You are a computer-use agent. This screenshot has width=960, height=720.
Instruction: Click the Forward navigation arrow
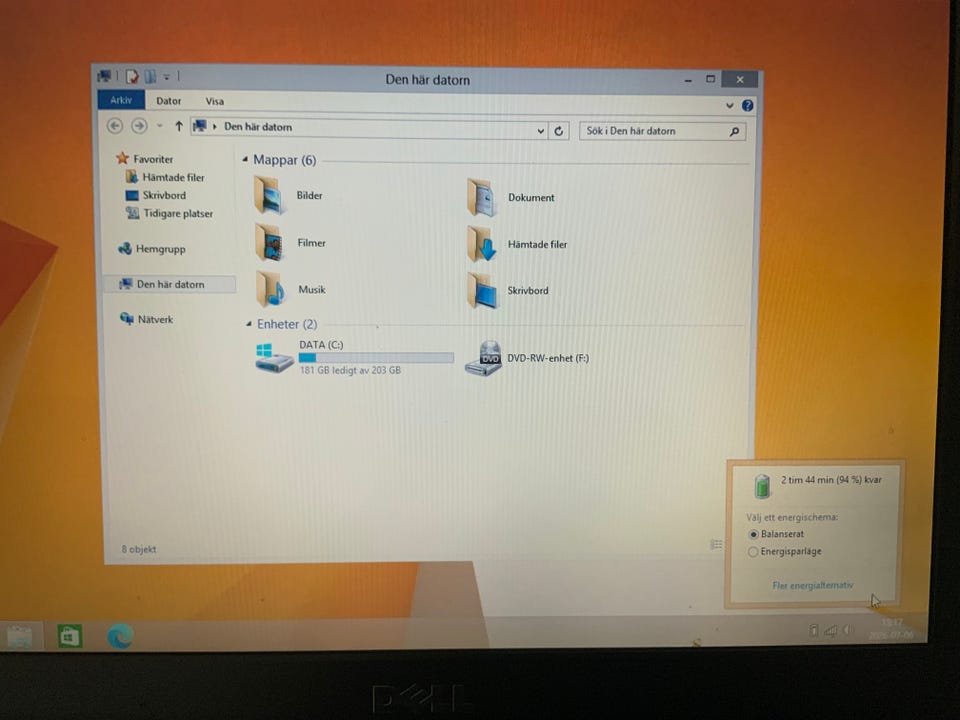tap(140, 126)
